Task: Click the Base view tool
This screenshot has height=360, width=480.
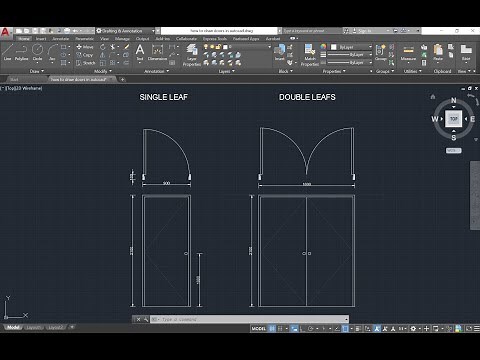Action: [x=466, y=53]
